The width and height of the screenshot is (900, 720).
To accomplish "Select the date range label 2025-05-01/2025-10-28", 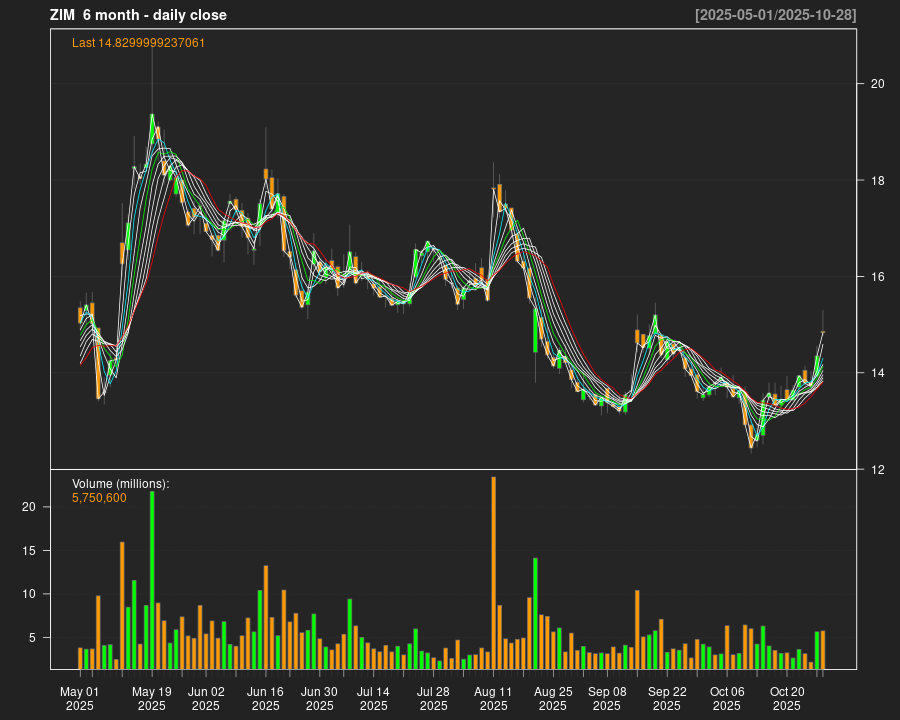I will pyautogui.click(x=775, y=15).
